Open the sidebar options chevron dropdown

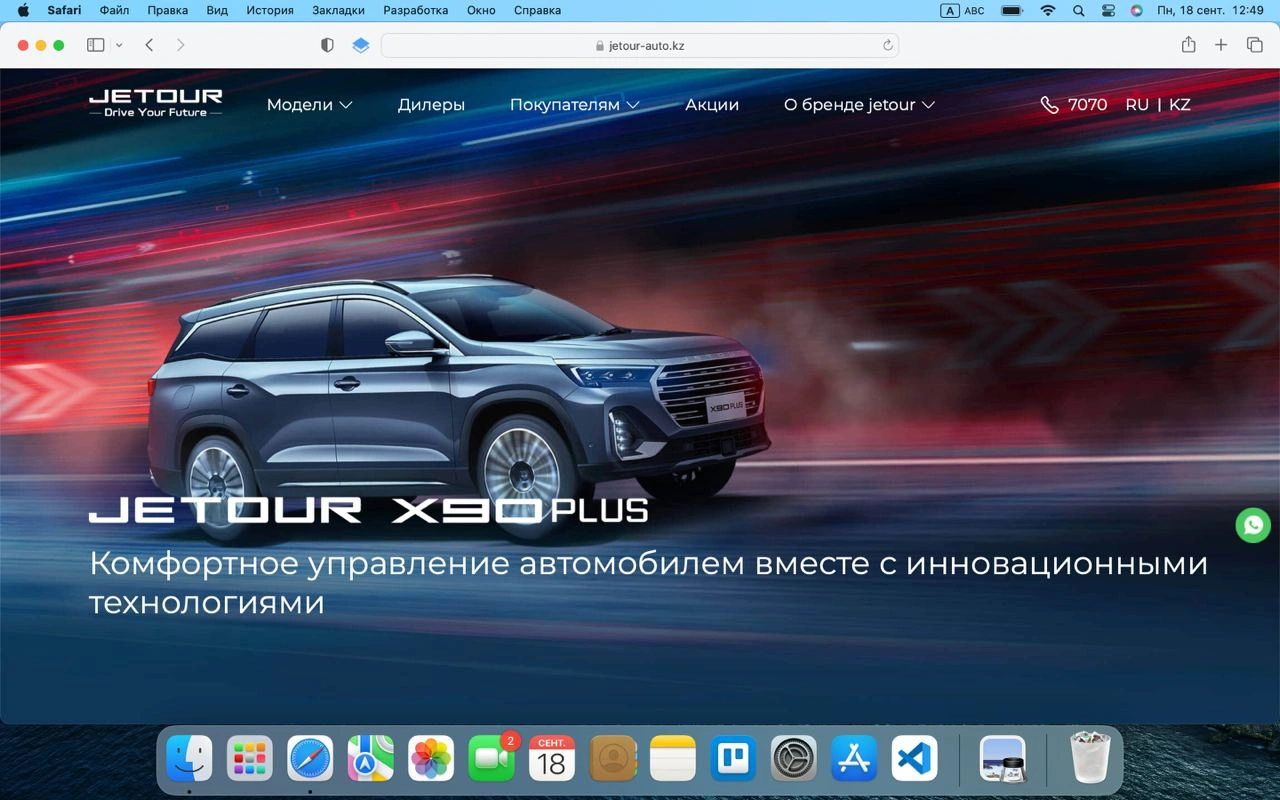coord(119,45)
